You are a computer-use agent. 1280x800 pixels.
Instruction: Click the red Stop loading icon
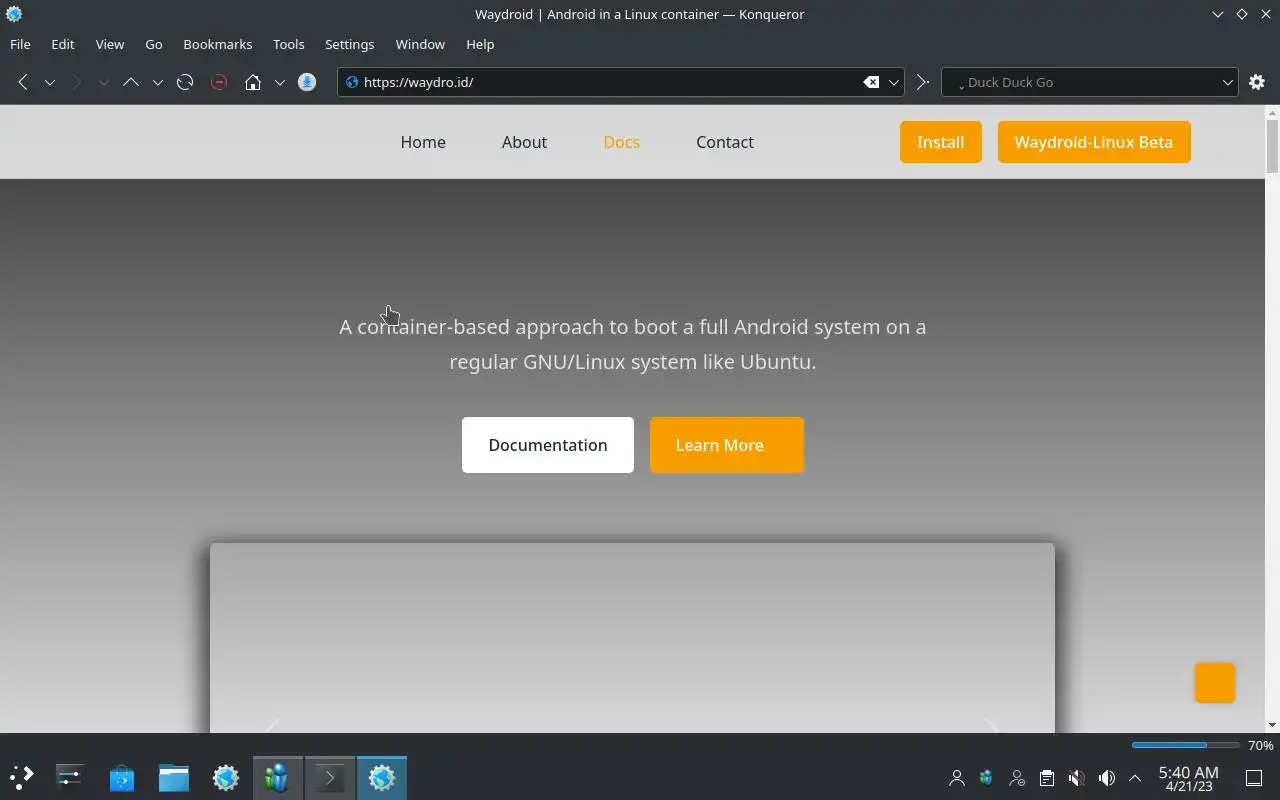click(219, 82)
